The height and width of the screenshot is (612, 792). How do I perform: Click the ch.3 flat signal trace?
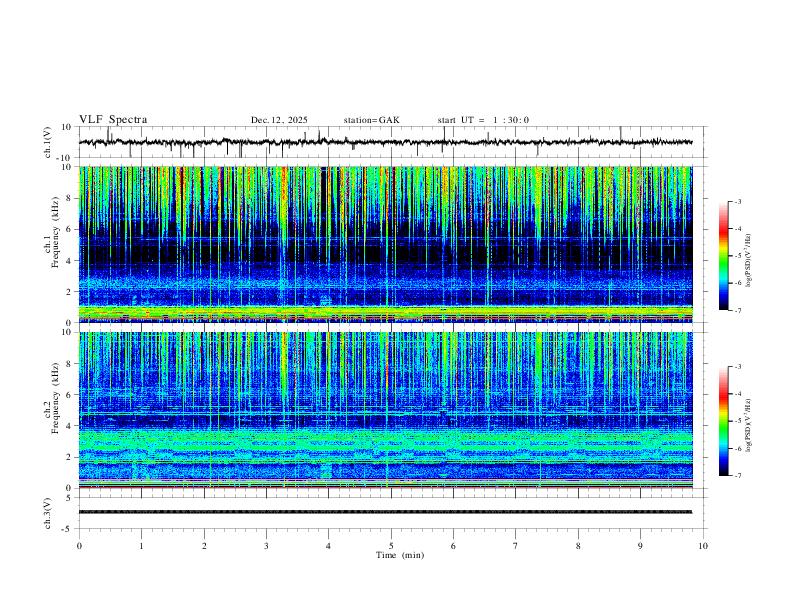[385, 512]
